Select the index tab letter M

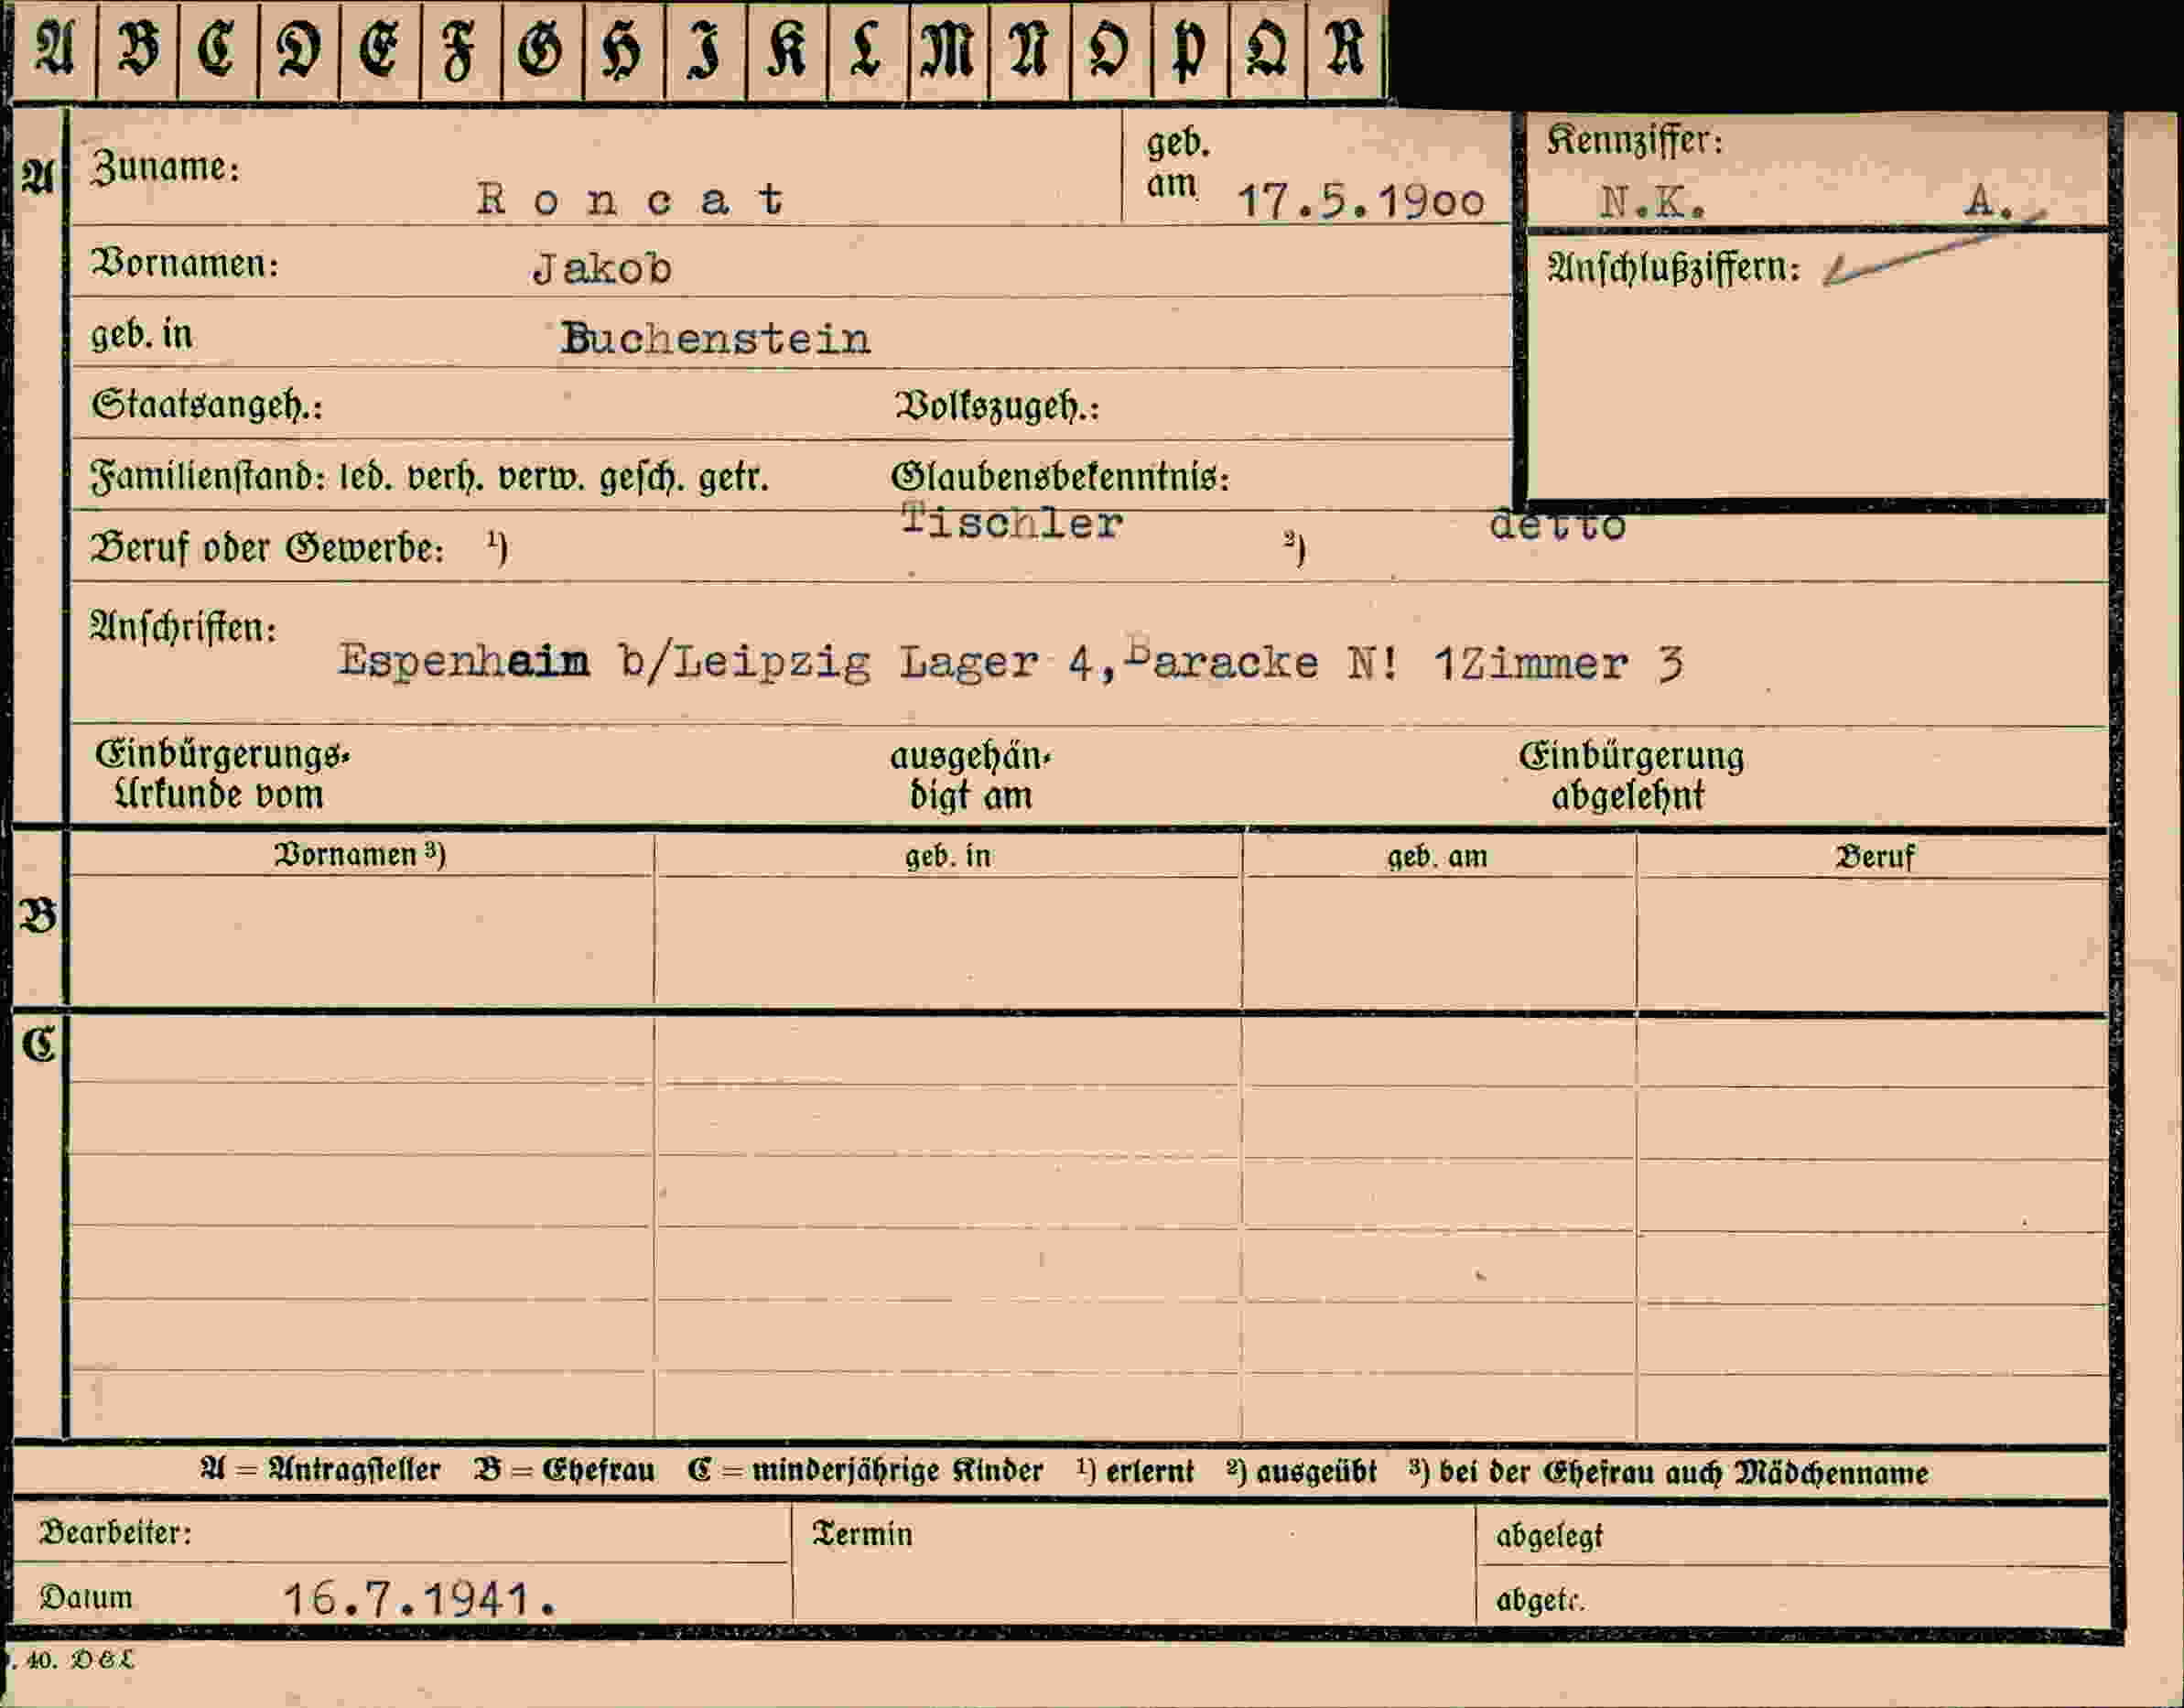pos(947,50)
